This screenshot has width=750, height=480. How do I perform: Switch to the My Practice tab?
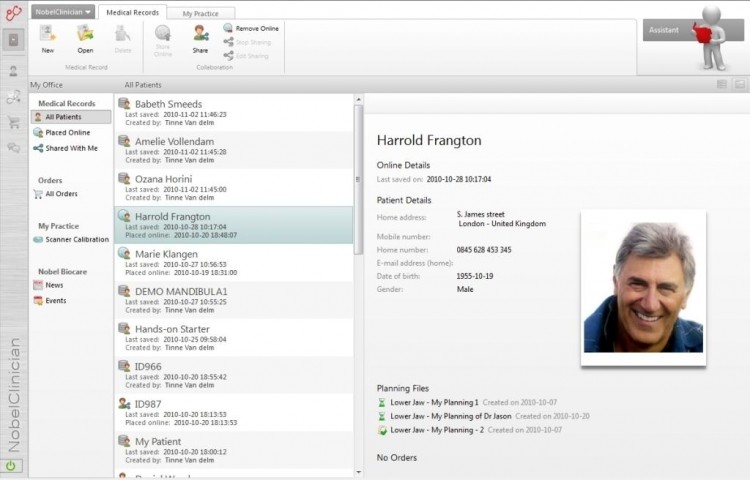click(x=200, y=13)
